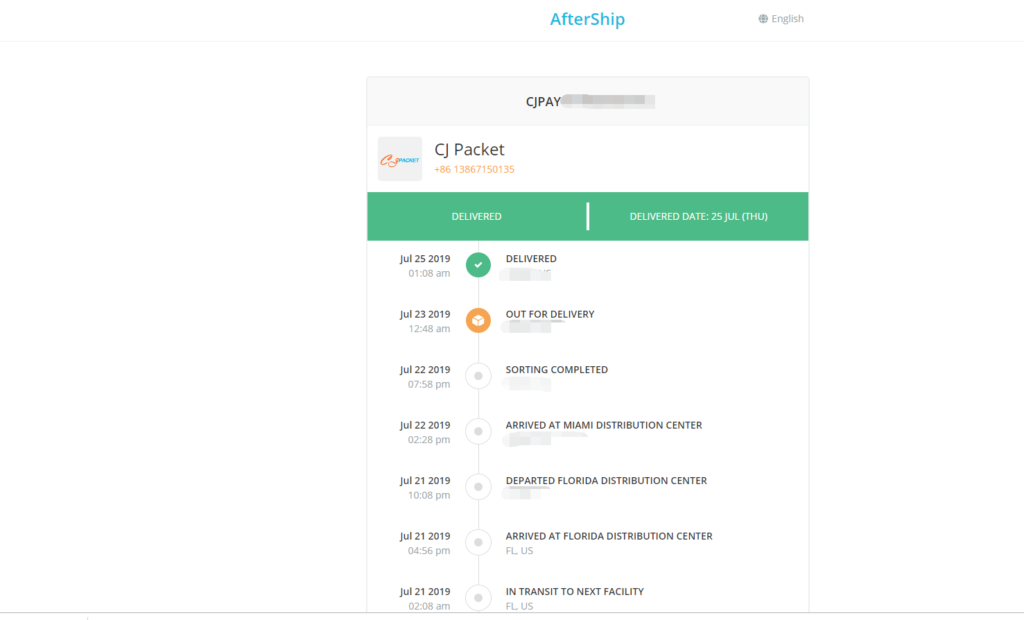Click the CJ Packet courier logo

(x=400, y=159)
